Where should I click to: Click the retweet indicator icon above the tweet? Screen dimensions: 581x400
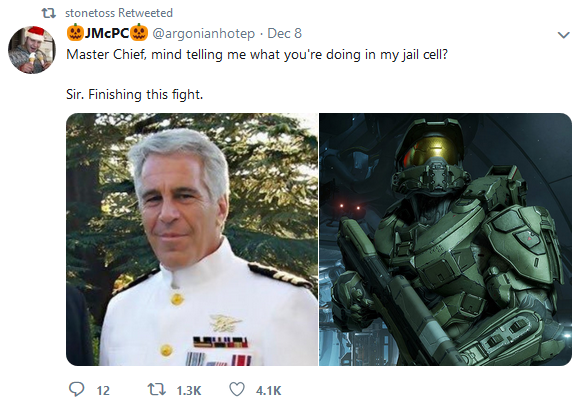tap(49, 13)
